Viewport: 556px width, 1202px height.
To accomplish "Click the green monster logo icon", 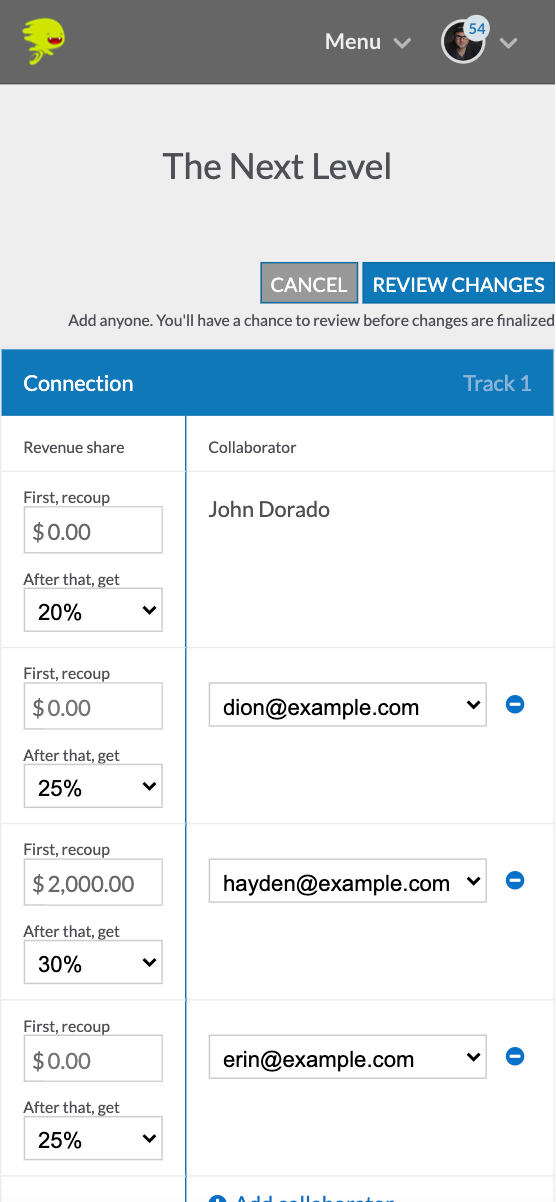I will 45,42.
